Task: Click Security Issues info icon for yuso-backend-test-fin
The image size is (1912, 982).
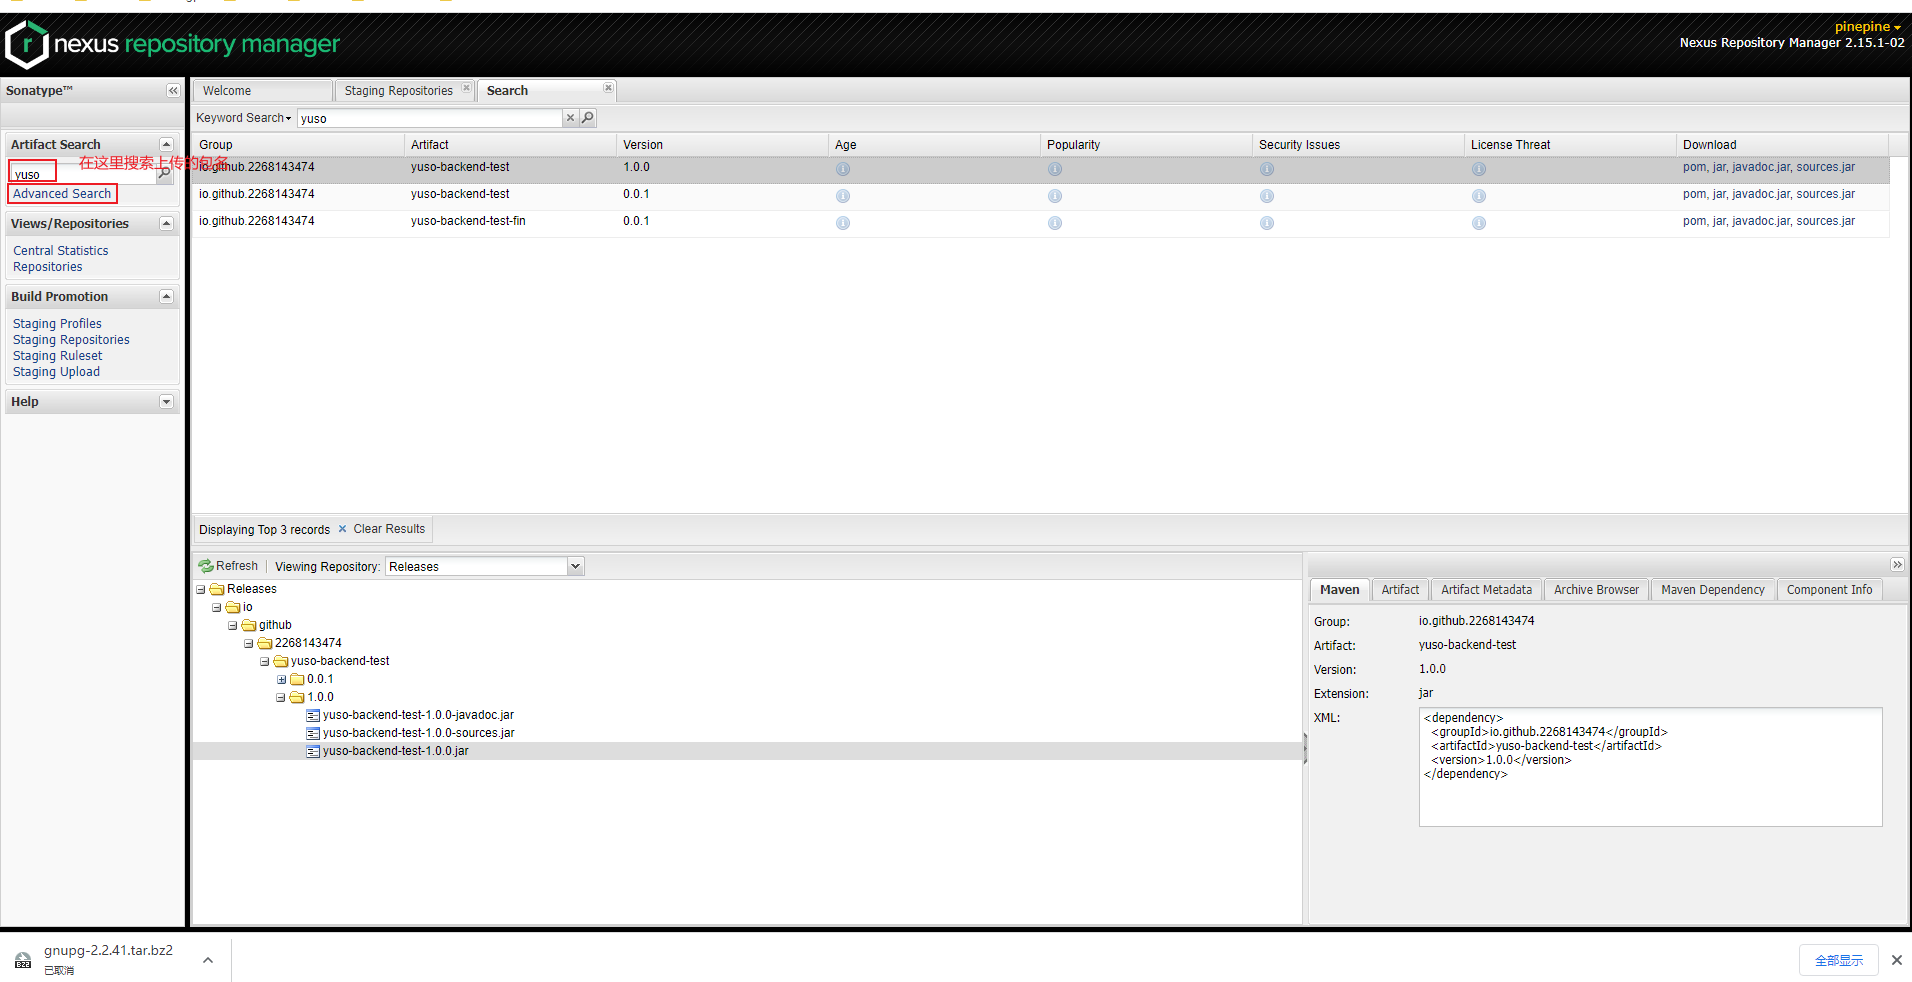Action: (1267, 223)
